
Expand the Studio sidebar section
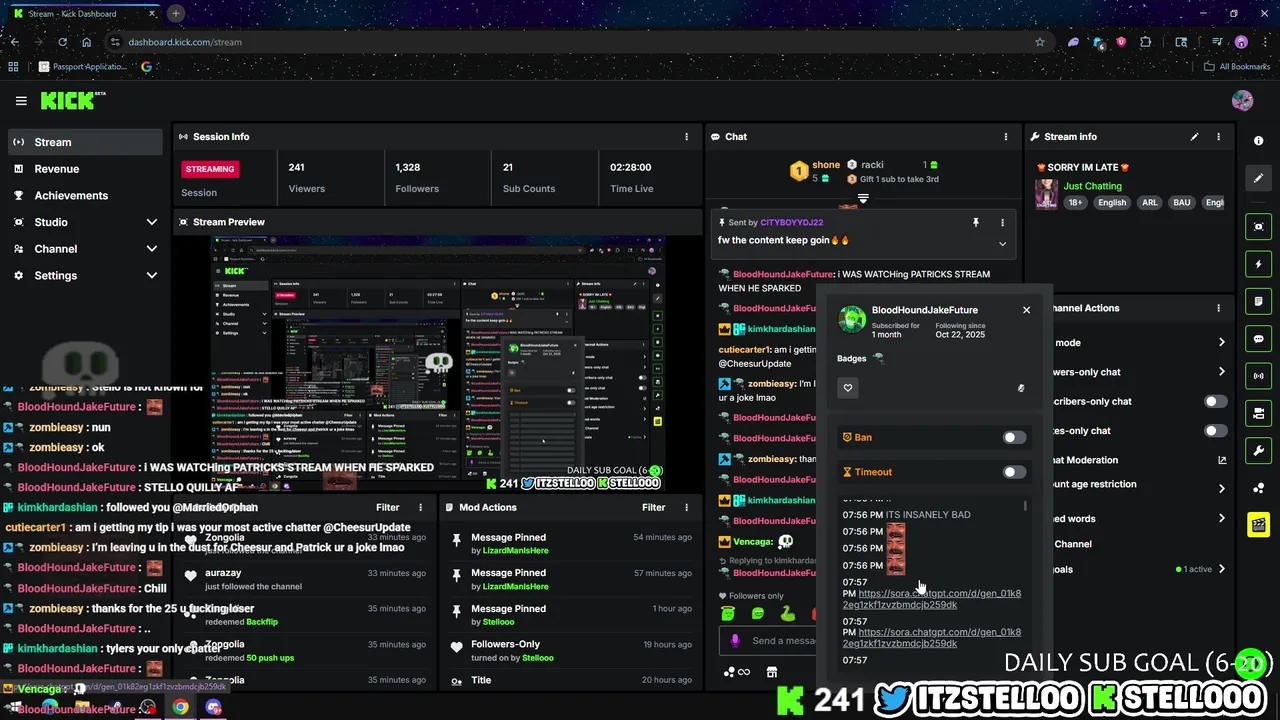tap(152, 222)
